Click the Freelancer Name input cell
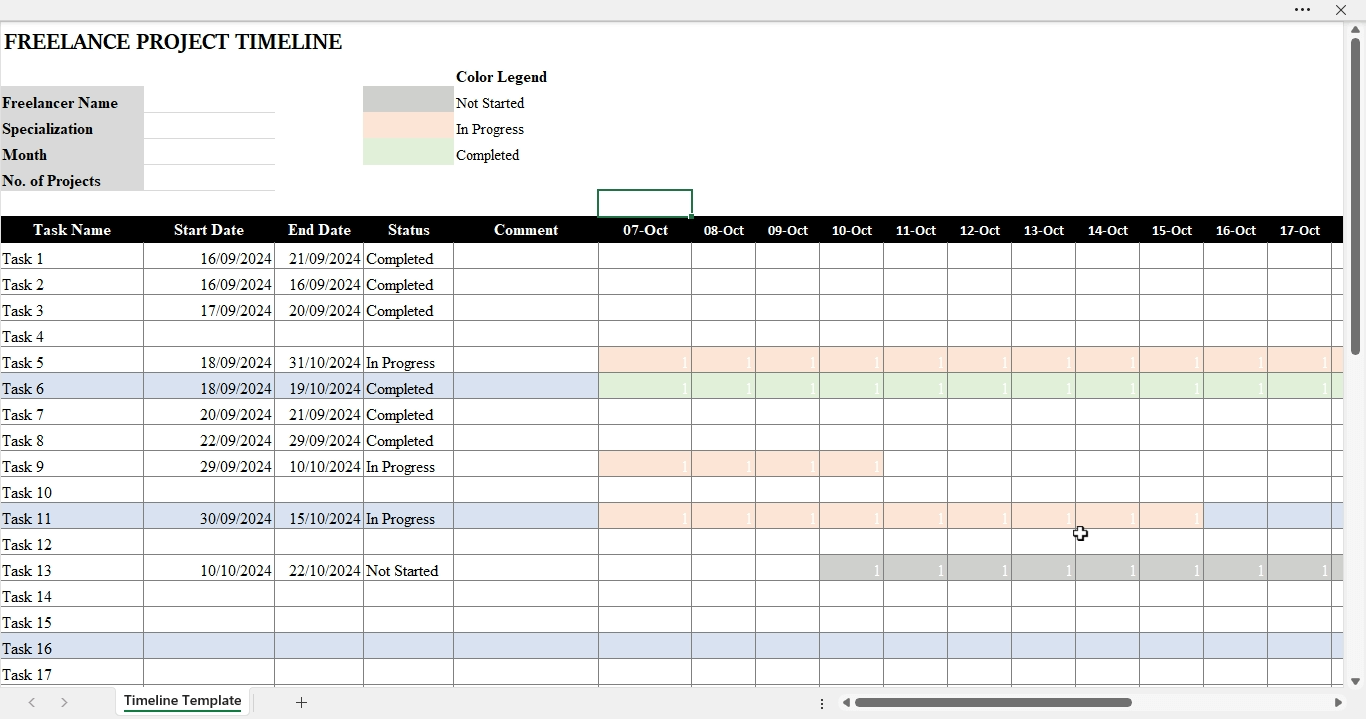This screenshot has height=720, width=1366. [x=209, y=100]
